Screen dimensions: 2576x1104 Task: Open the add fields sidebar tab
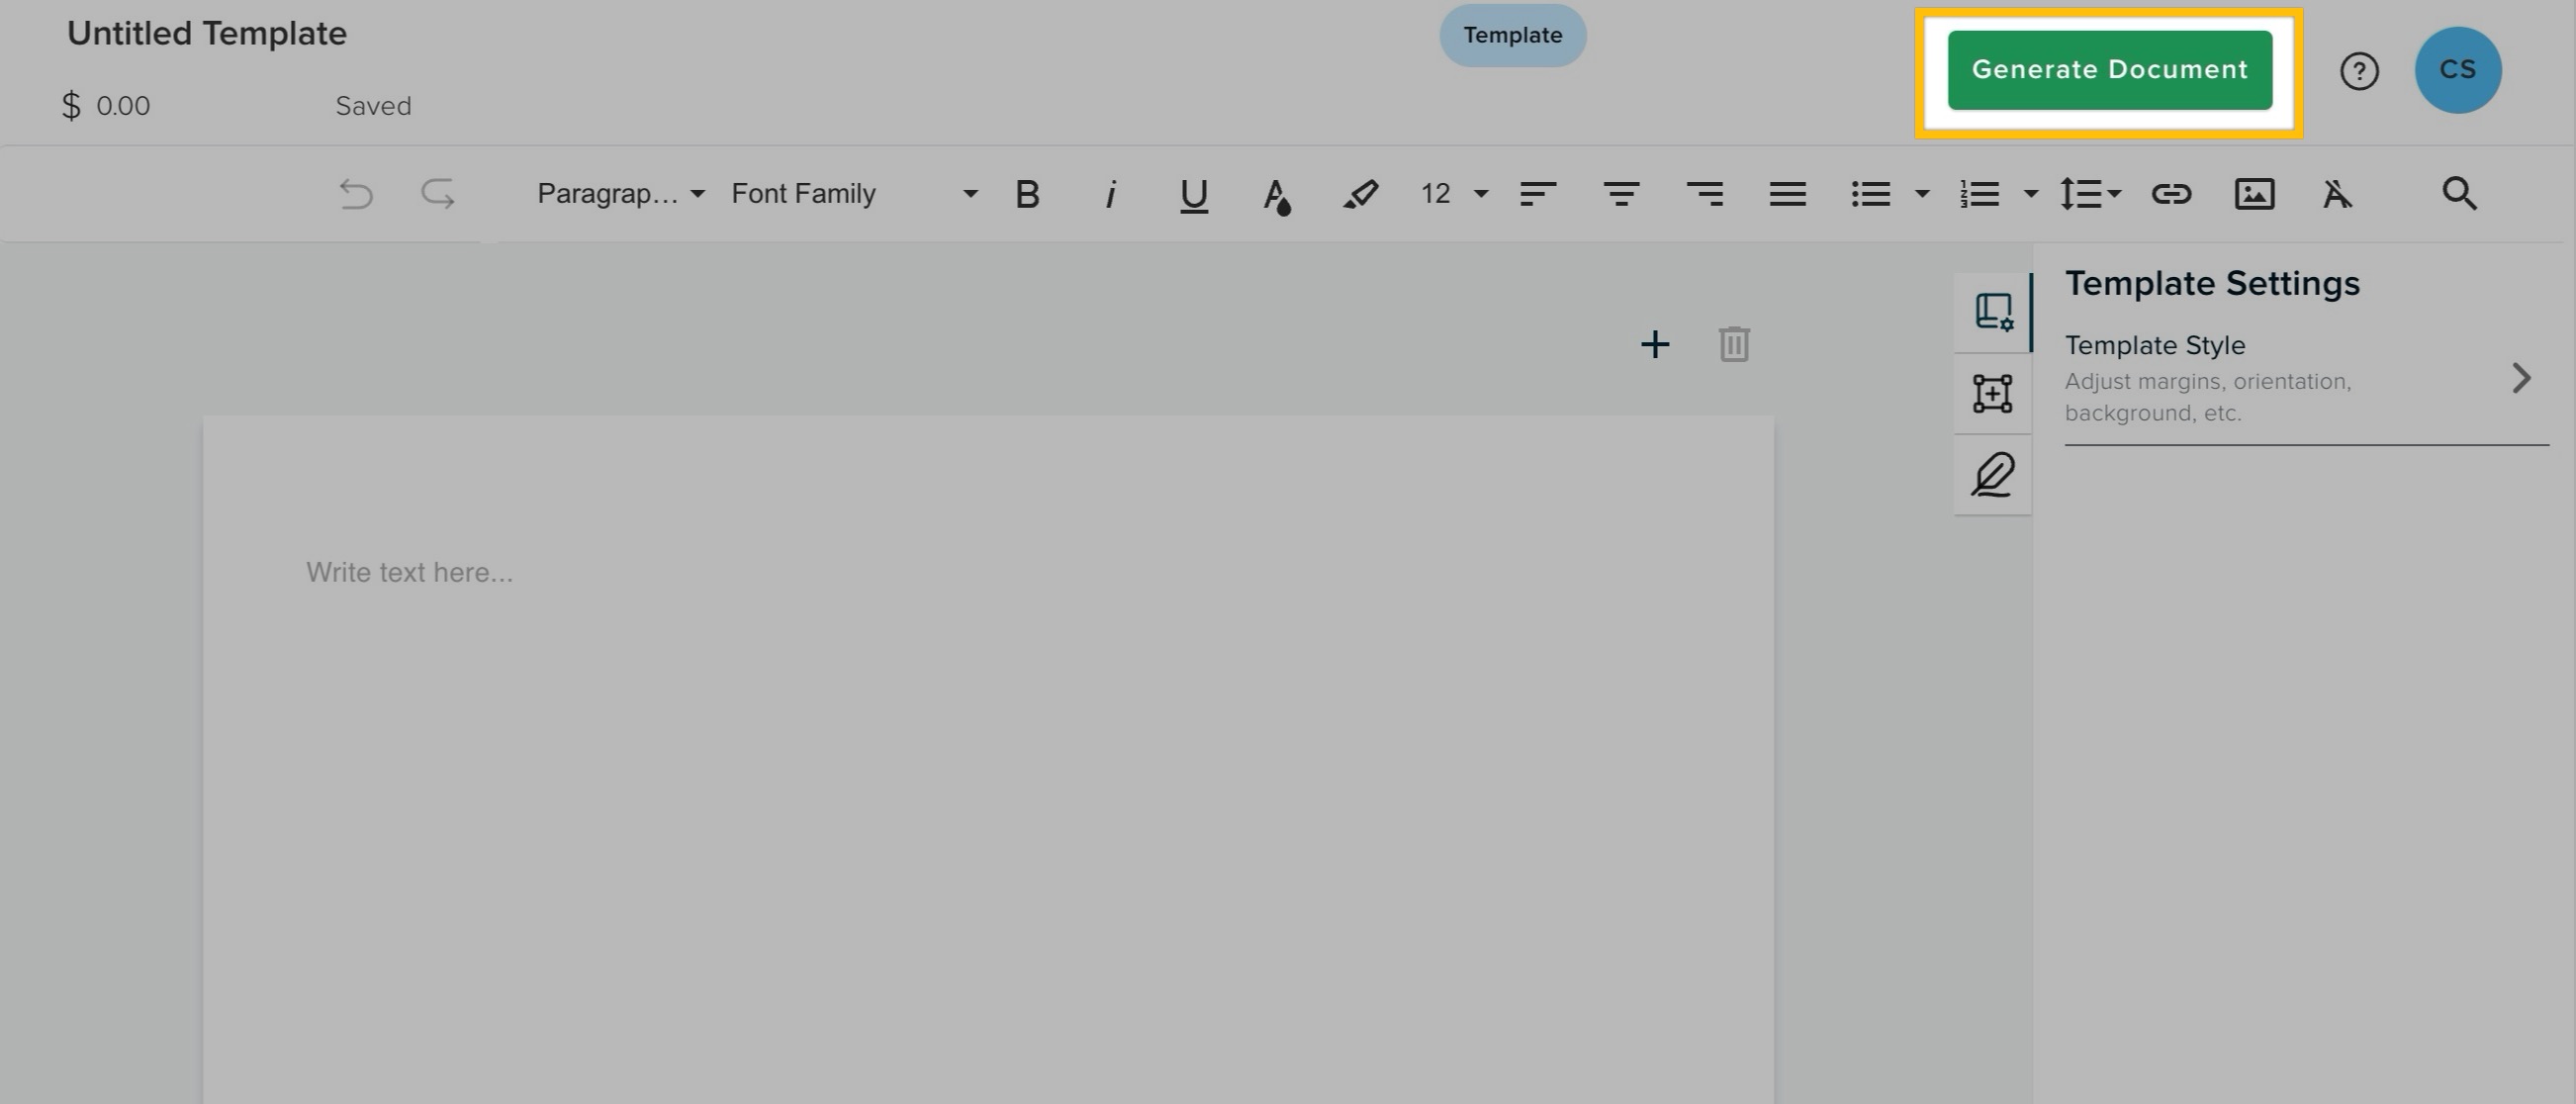pyautogui.click(x=1992, y=394)
